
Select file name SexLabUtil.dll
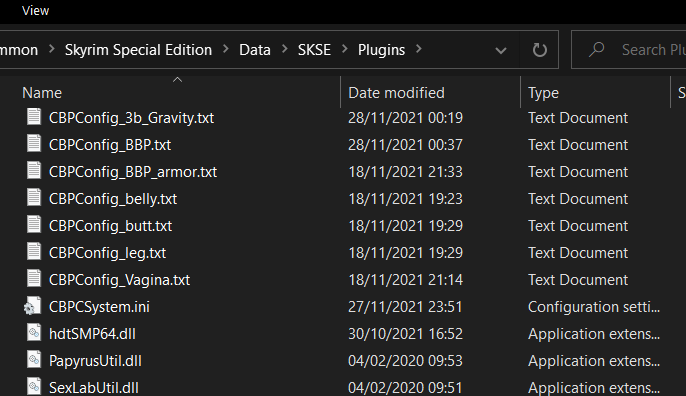click(x=94, y=388)
